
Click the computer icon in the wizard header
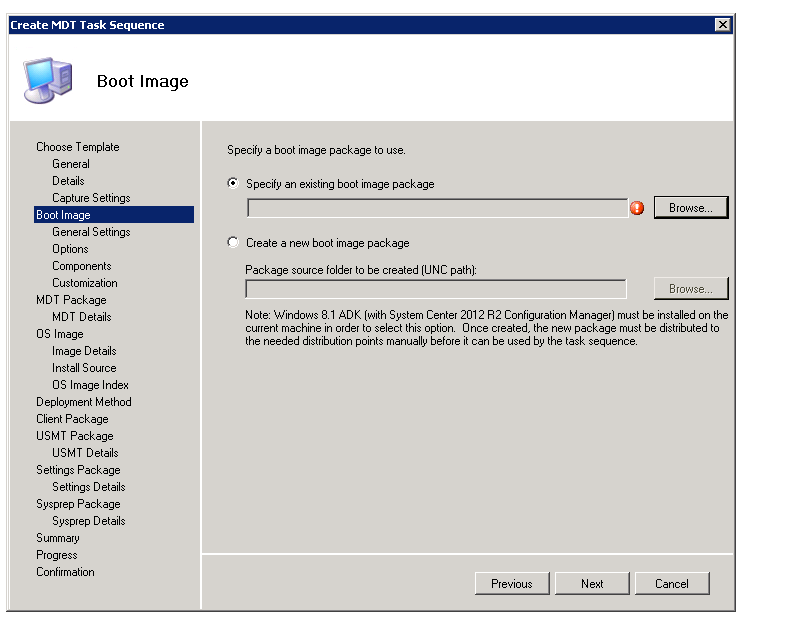47,81
